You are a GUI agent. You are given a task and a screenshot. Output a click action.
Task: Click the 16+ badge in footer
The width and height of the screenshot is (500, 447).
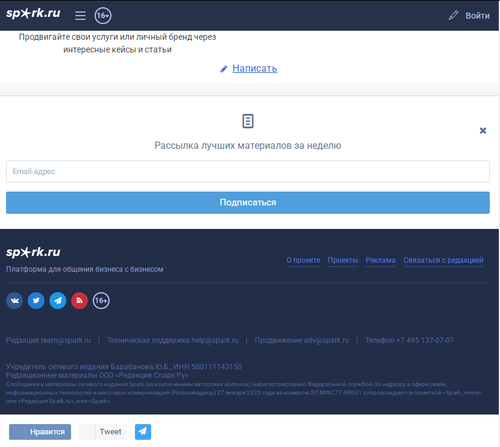pyautogui.click(x=101, y=301)
